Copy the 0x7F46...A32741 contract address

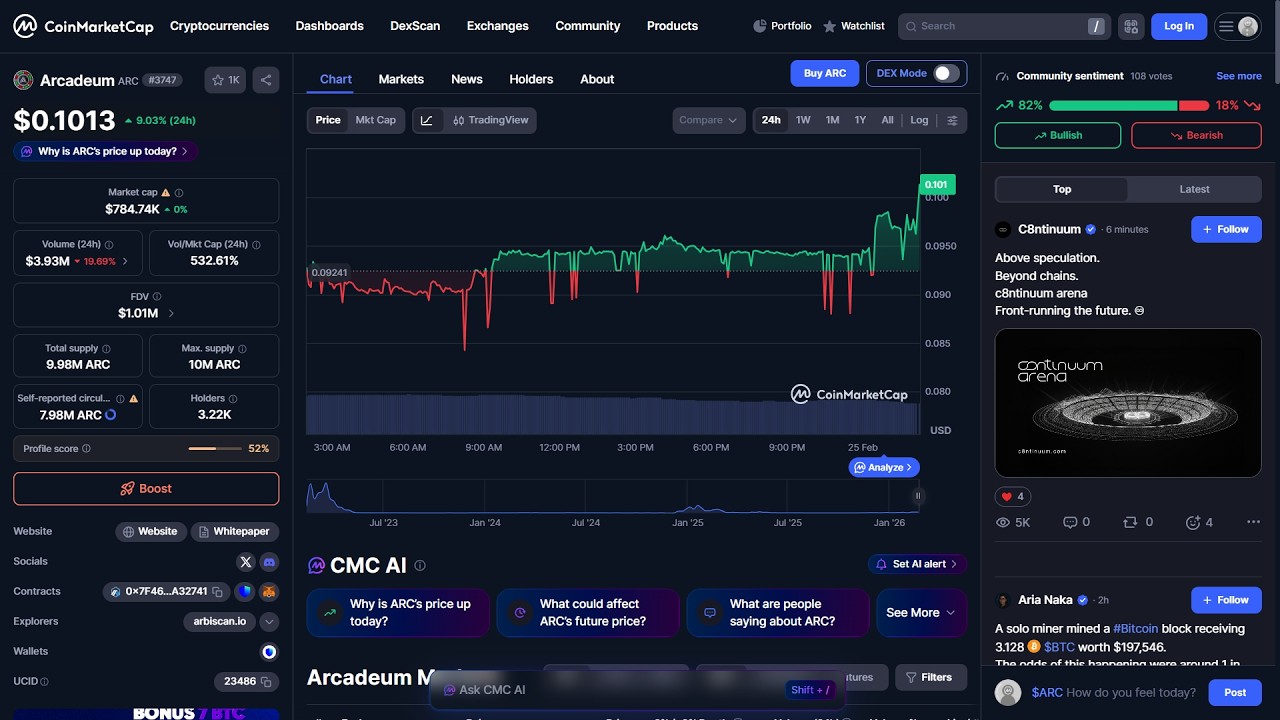[x=217, y=592]
